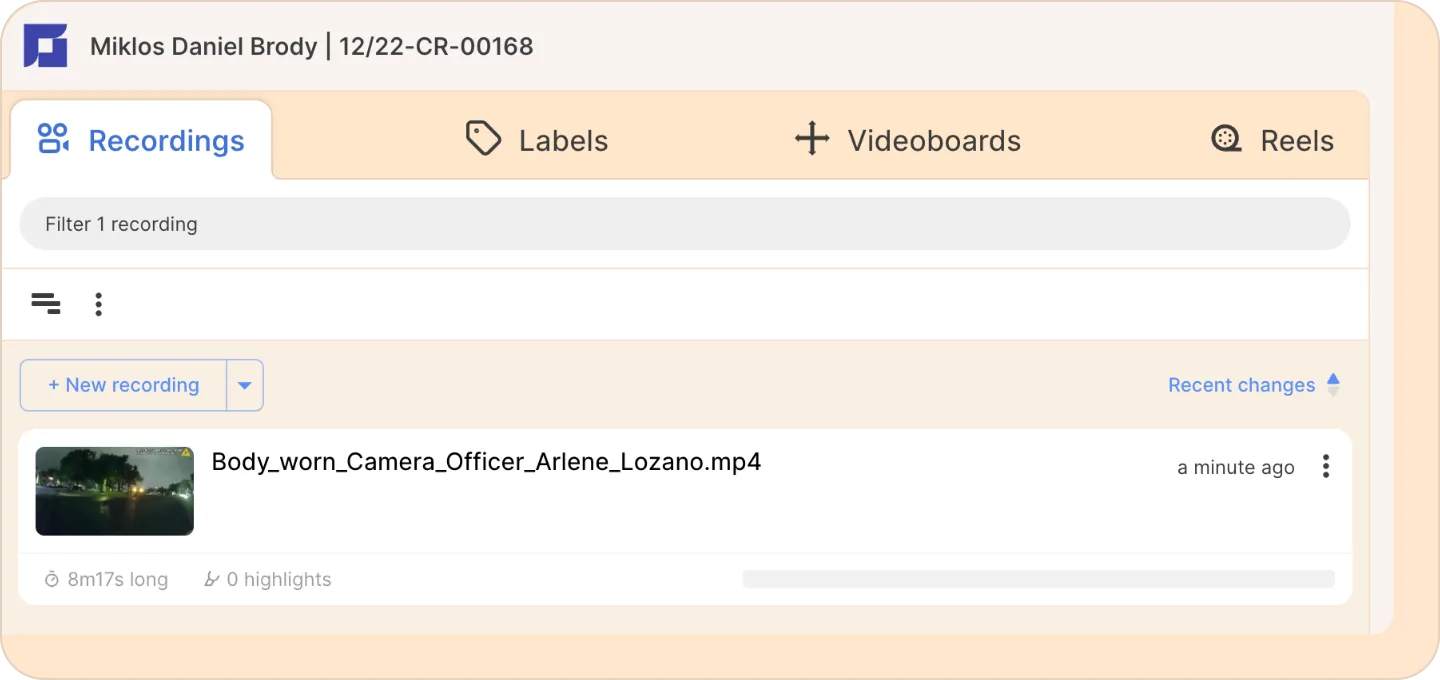Viewport: 1440px width, 680px height.
Task: Open Body_worn_Camera_Officer_Arlene_Lozano.mp4 recording title
Action: pyautogui.click(x=486, y=462)
